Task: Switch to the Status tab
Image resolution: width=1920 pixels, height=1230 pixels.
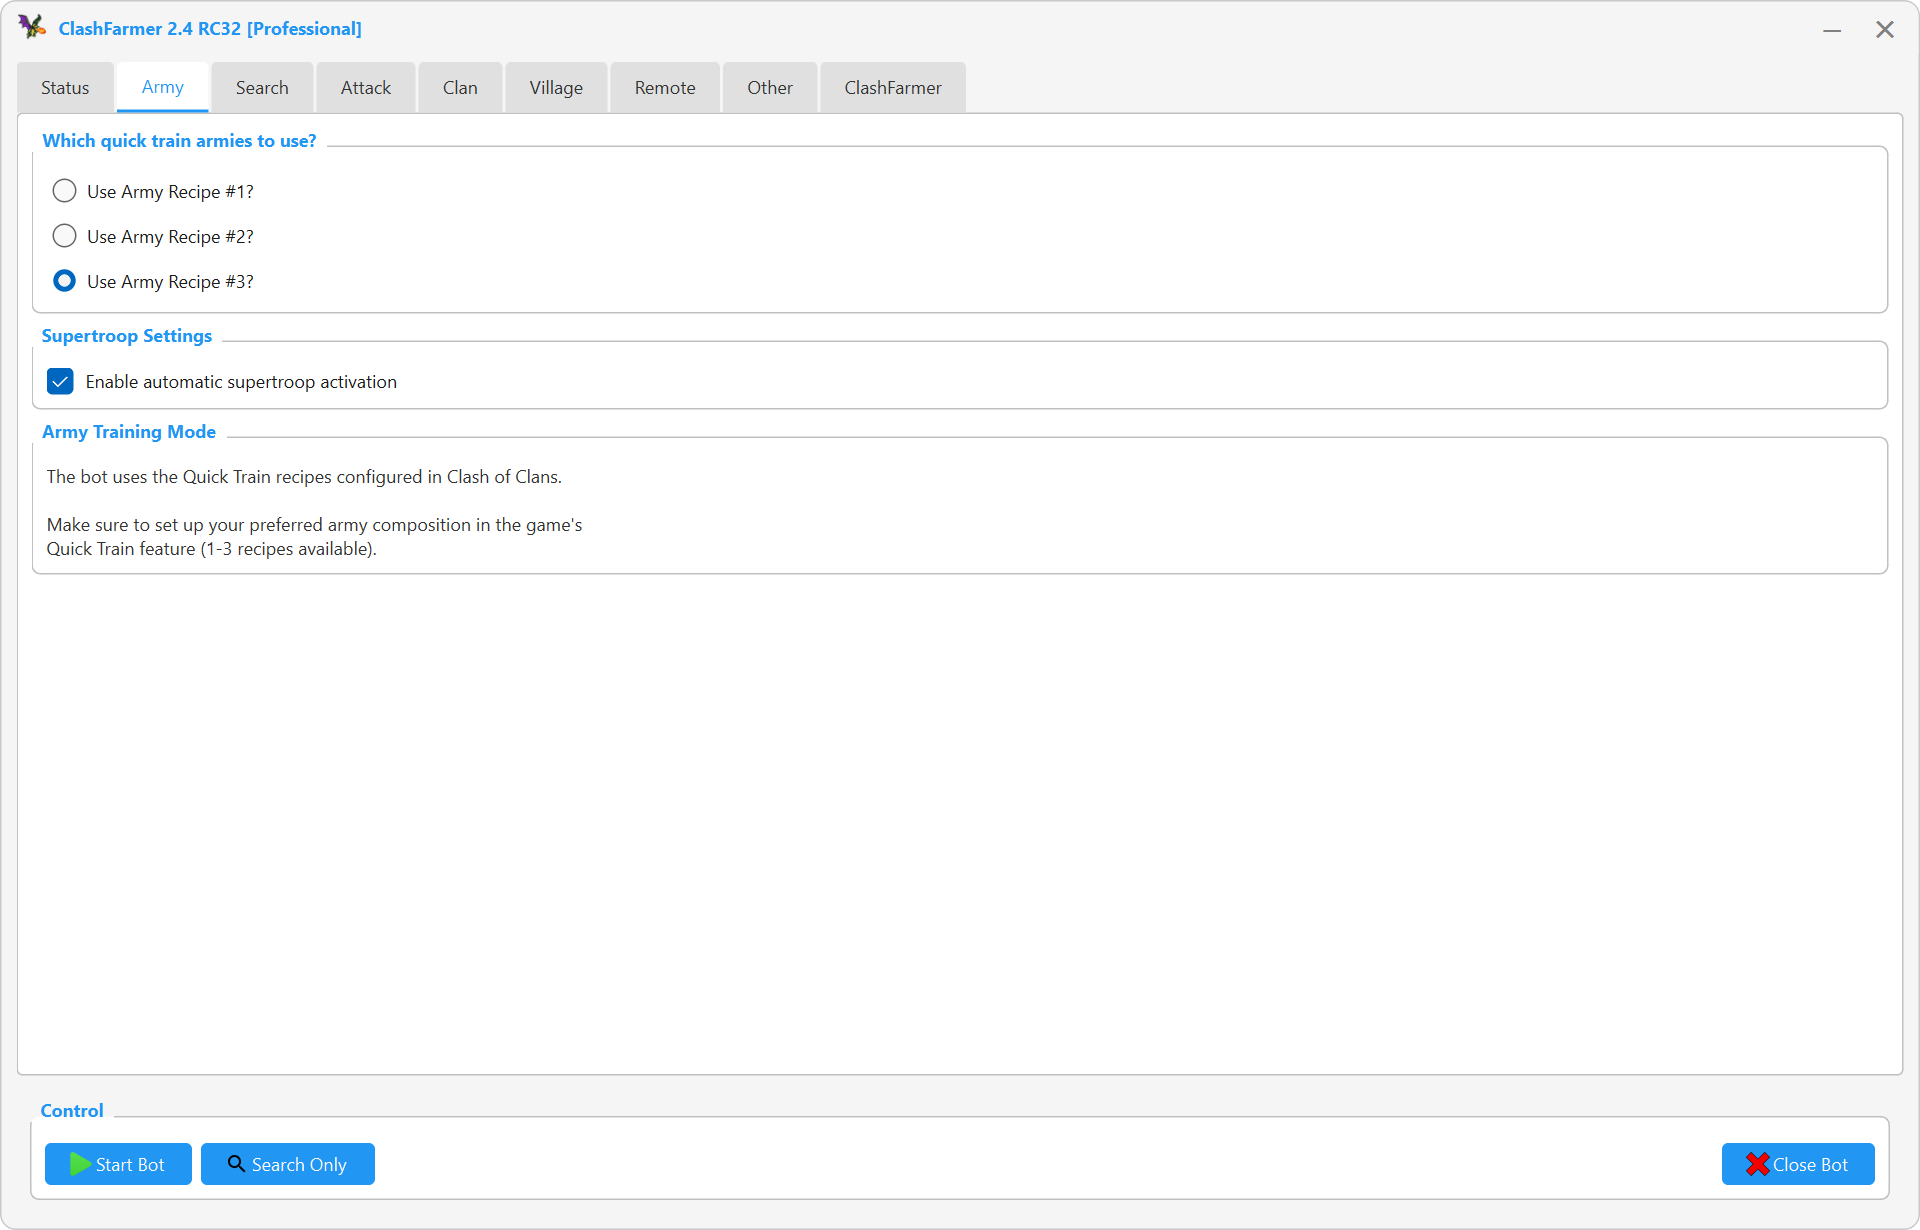Action: [x=65, y=88]
